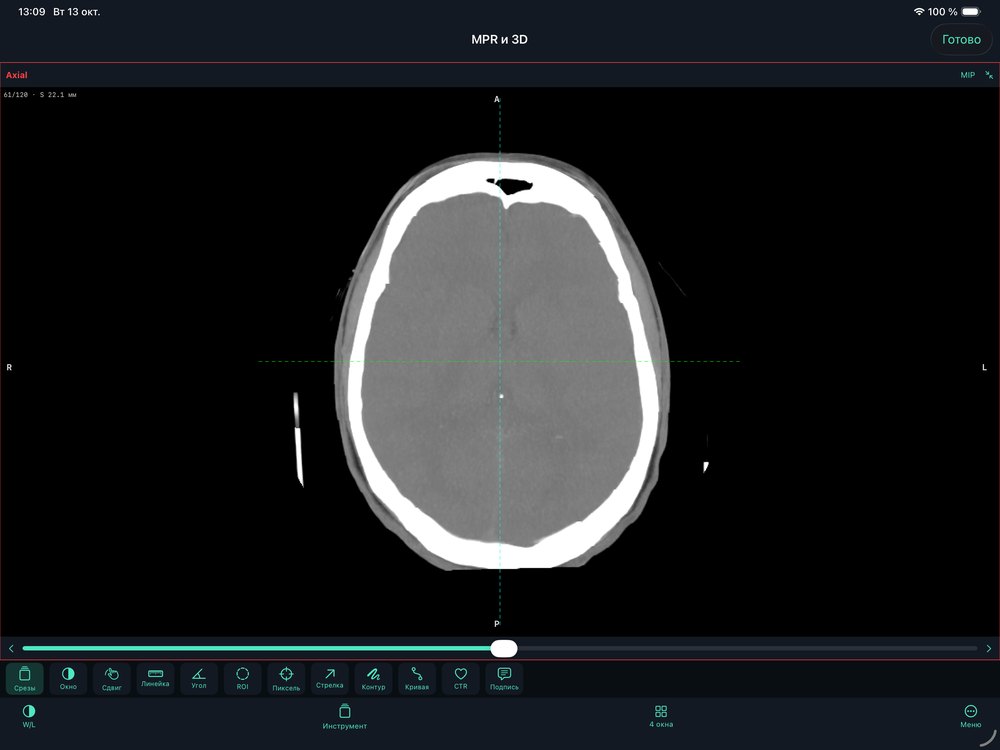Open the W/L tab in bottom bar
Image resolution: width=1000 pixels, height=750 pixels.
(29, 716)
